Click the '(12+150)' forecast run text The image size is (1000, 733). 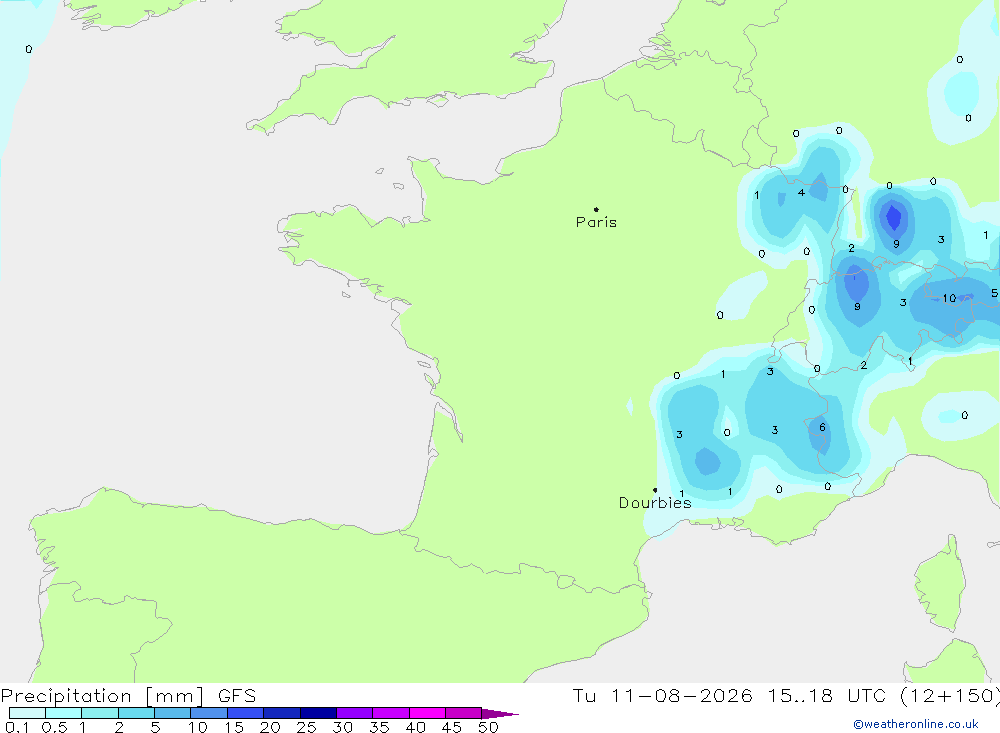pos(950,696)
